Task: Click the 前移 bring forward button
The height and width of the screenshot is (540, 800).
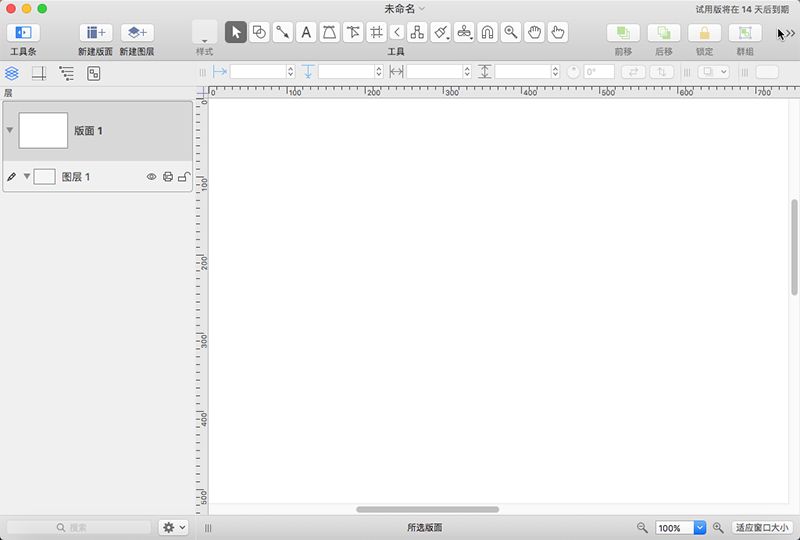Action: pos(623,33)
